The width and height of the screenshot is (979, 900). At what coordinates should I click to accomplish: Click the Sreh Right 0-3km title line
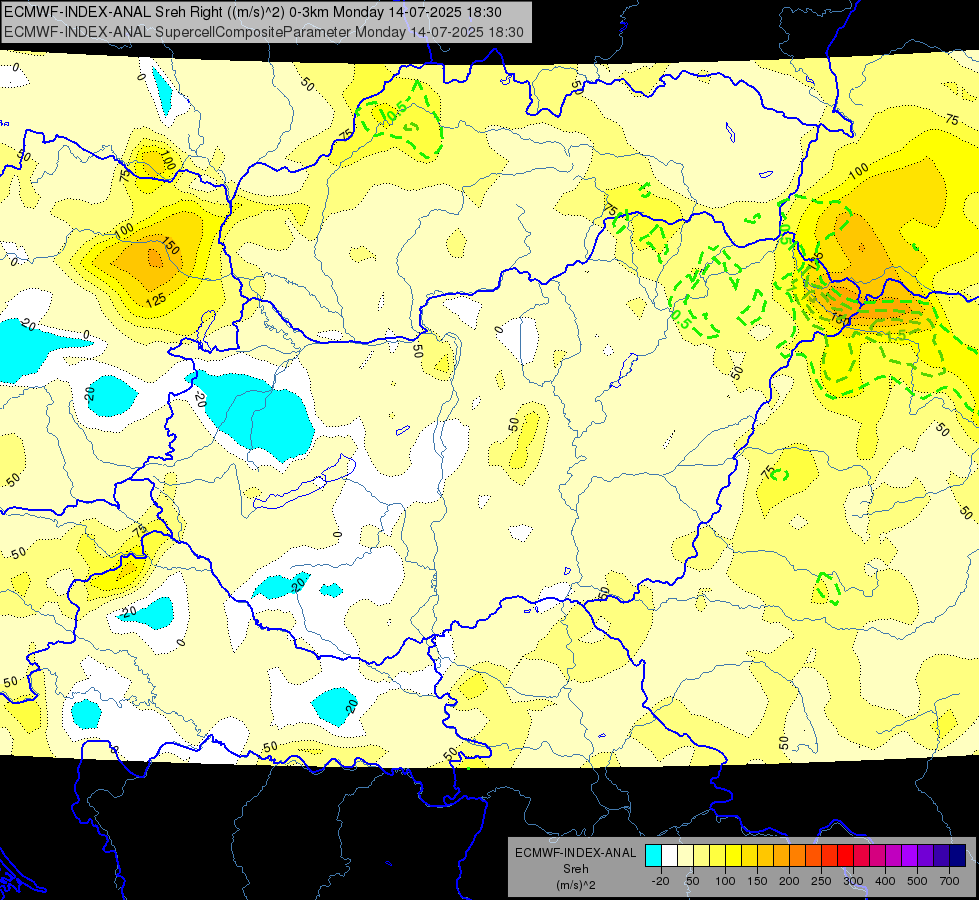click(x=253, y=12)
